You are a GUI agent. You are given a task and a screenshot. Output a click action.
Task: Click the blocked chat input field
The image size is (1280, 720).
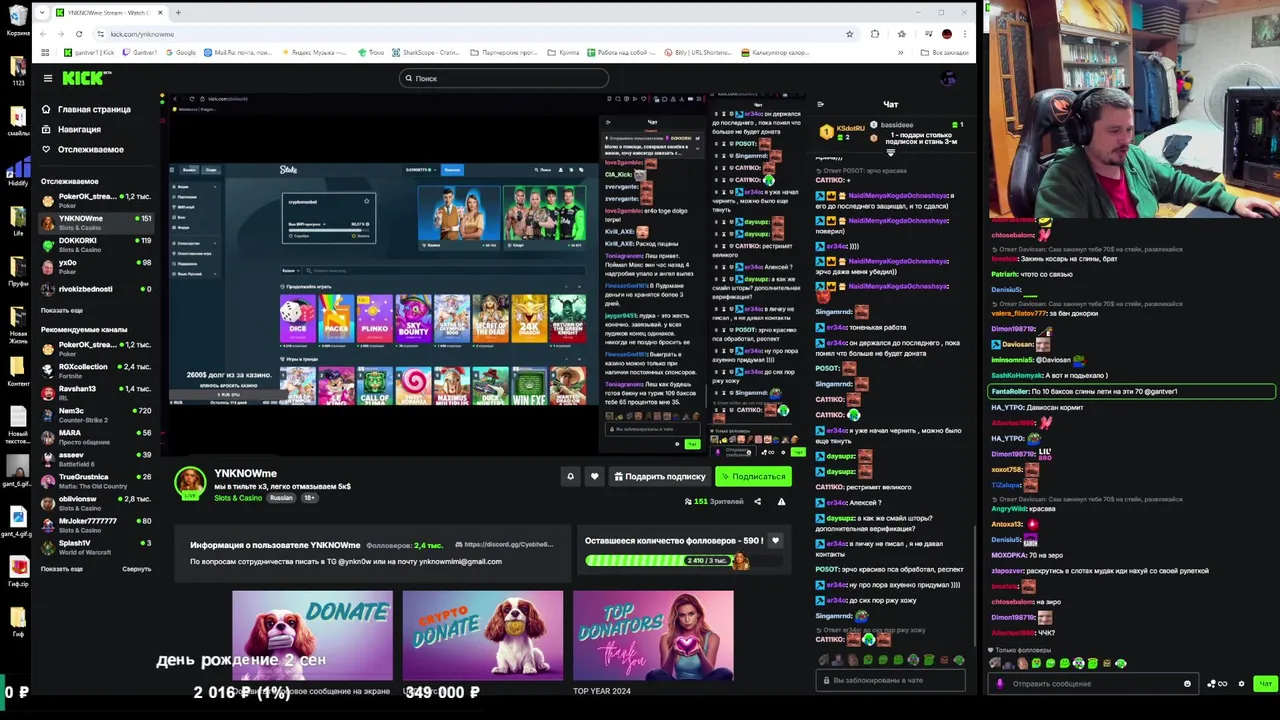click(x=890, y=680)
